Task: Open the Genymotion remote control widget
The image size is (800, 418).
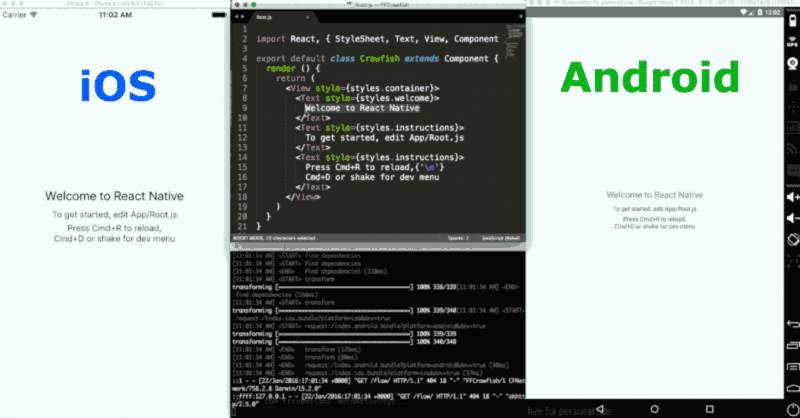Action: click(792, 106)
